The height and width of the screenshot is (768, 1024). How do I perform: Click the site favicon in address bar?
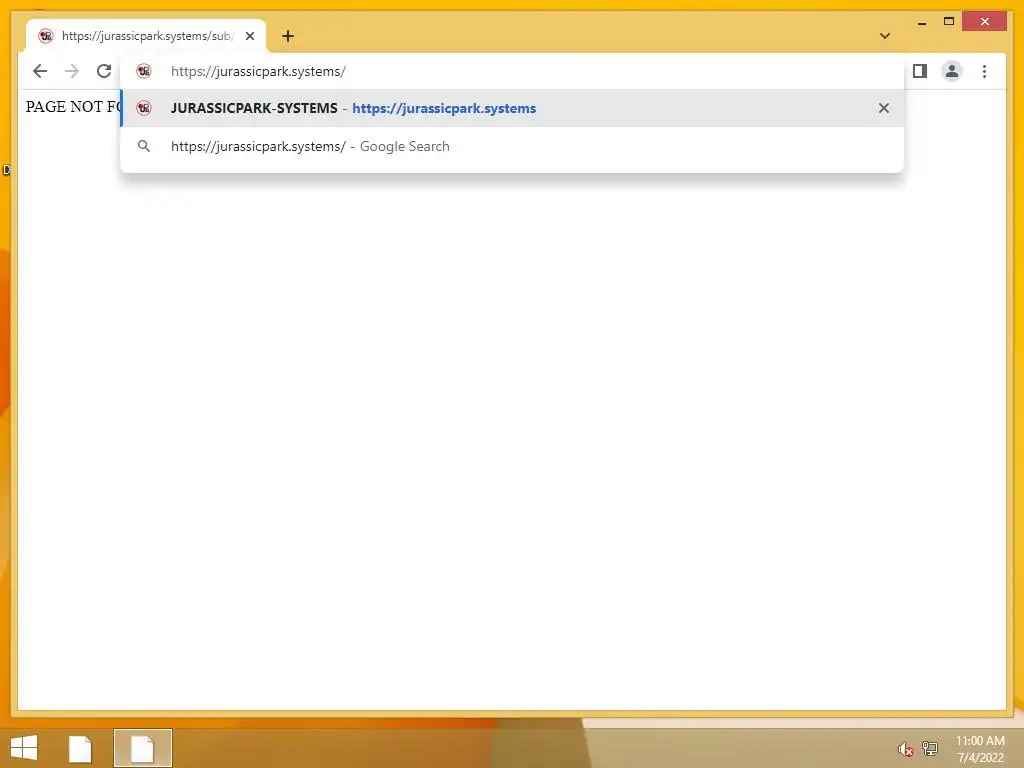144,71
